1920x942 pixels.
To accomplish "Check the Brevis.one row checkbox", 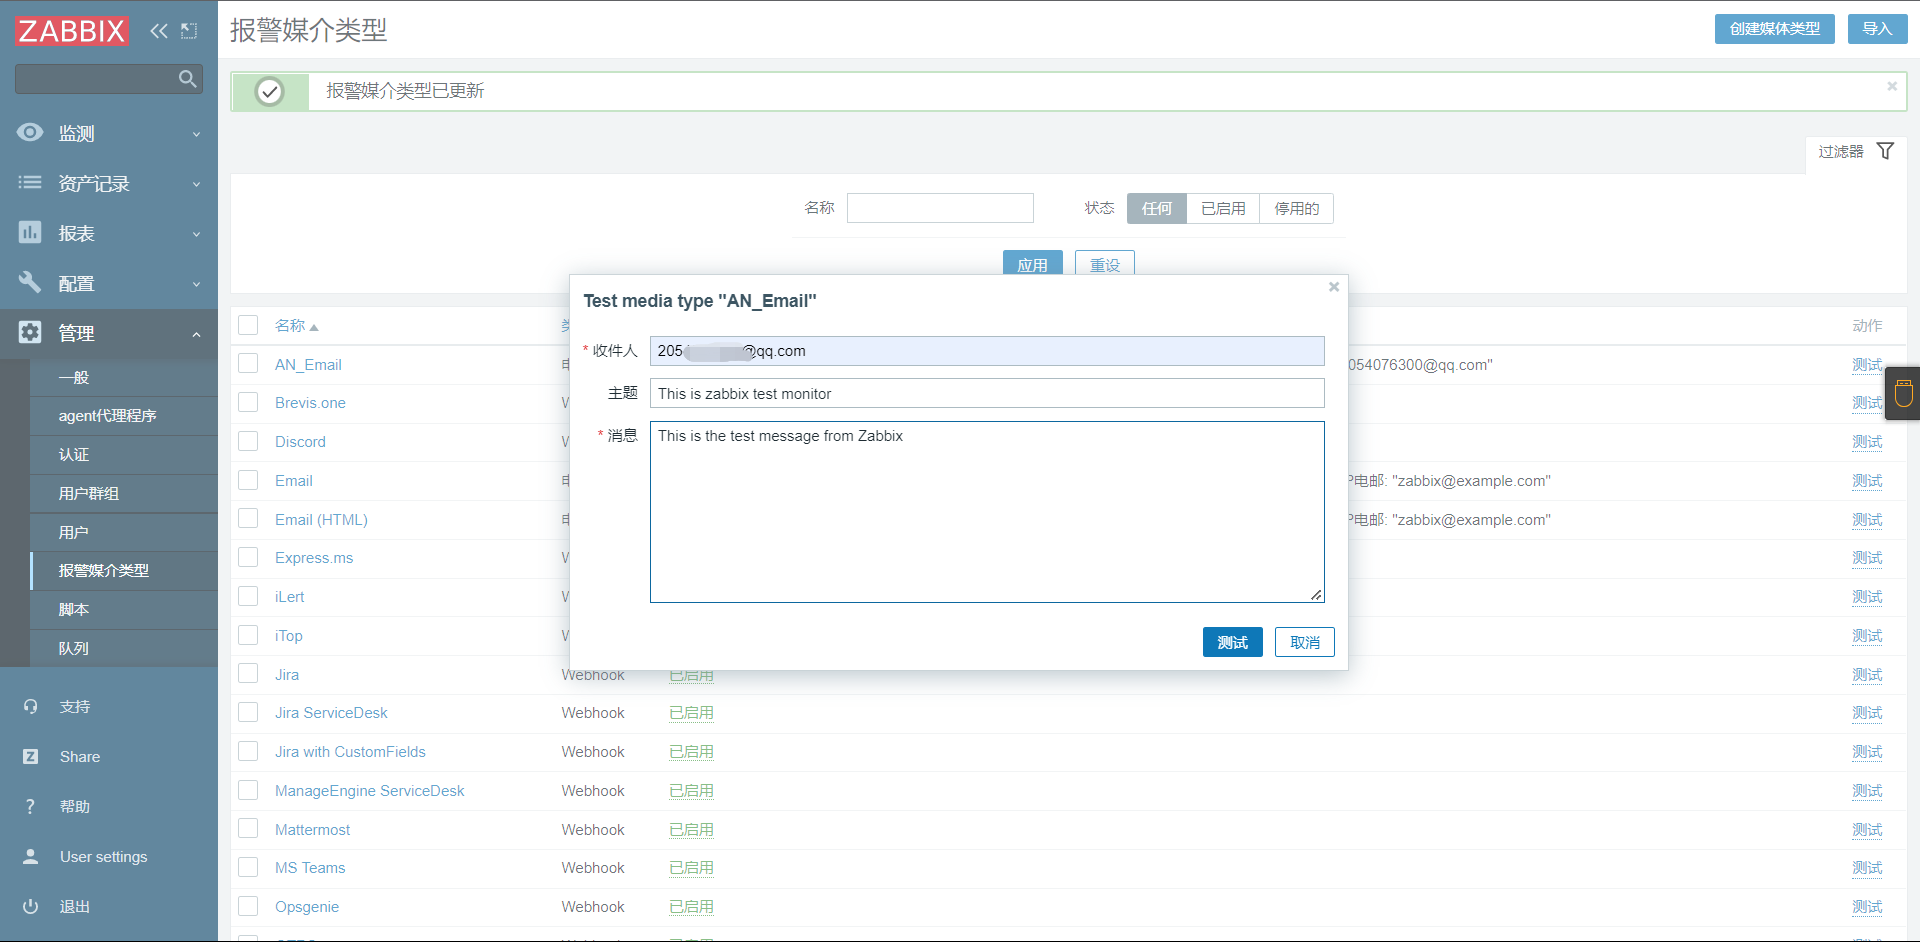I will point(248,402).
